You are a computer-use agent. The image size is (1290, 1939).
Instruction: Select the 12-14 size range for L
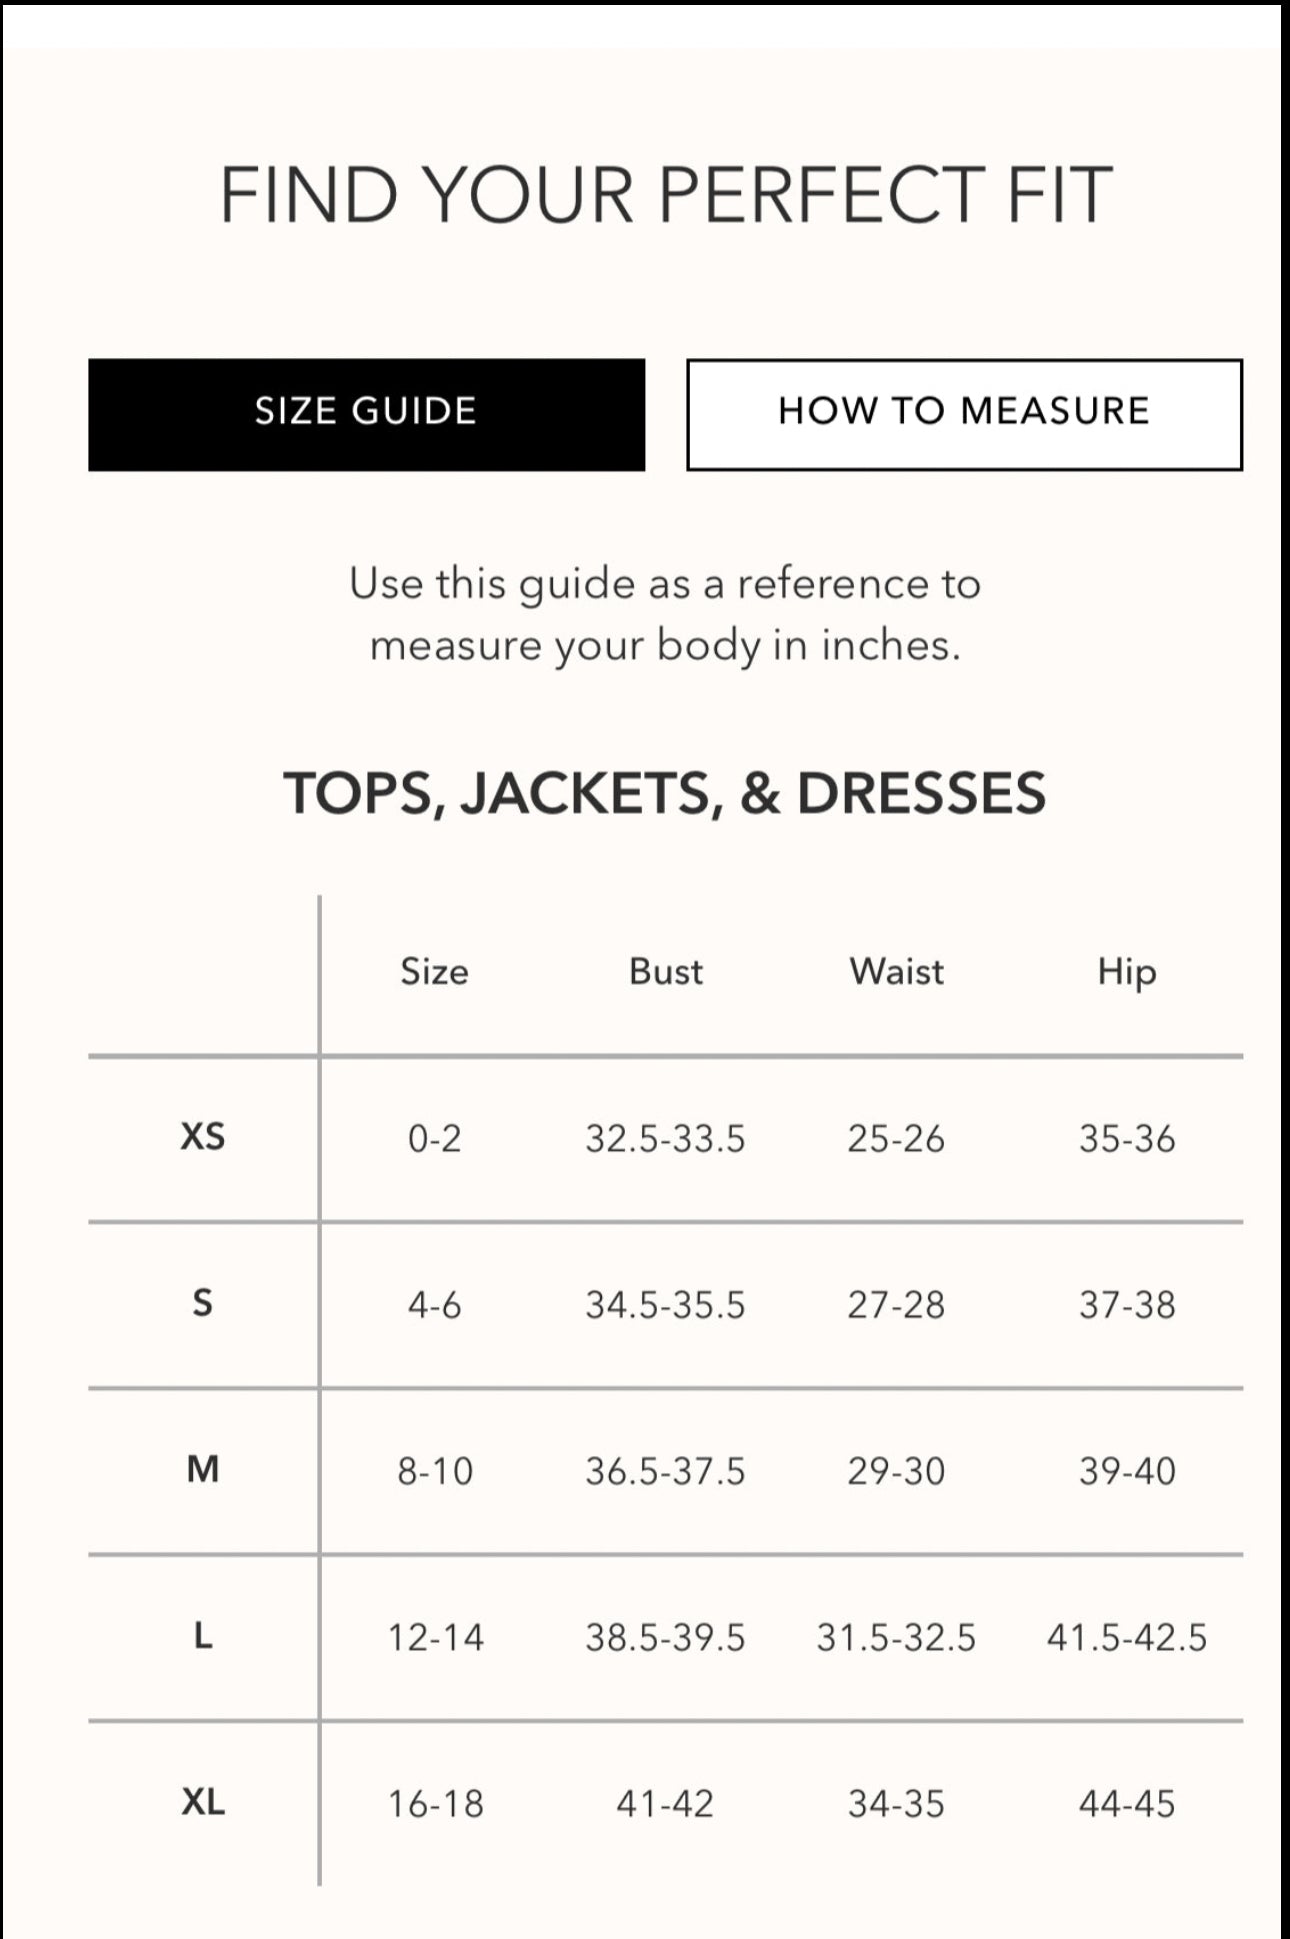click(x=436, y=1635)
